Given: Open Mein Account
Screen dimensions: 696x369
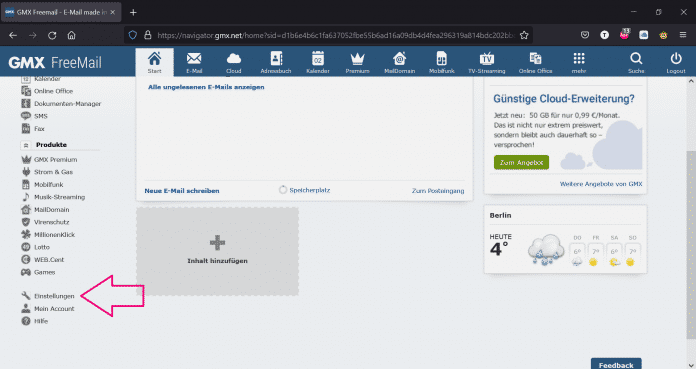Looking at the screenshot, I should click(x=48, y=309).
